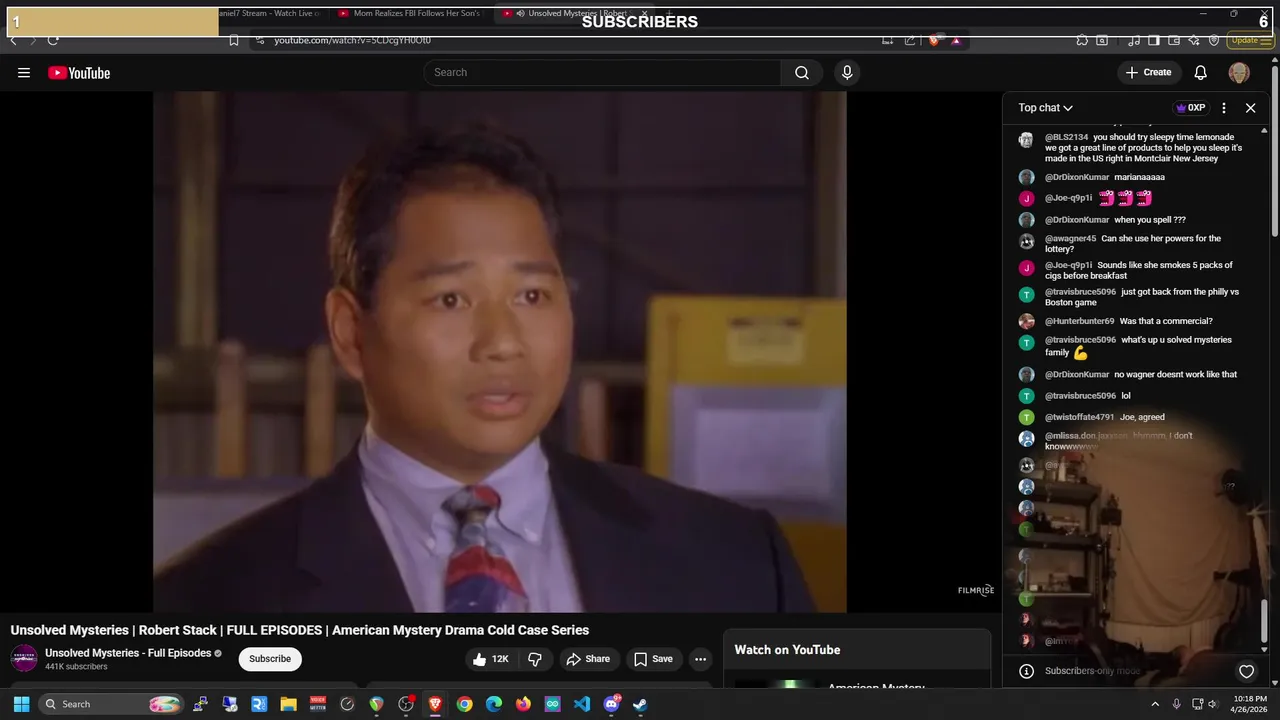Open live chat options three-dot menu
1280x720 pixels.
tap(1224, 108)
